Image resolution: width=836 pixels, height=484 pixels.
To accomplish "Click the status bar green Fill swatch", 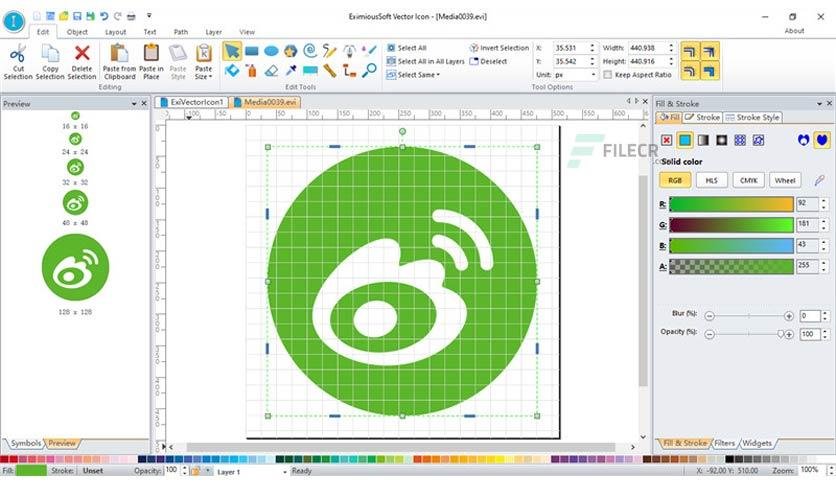I will point(31,471).
